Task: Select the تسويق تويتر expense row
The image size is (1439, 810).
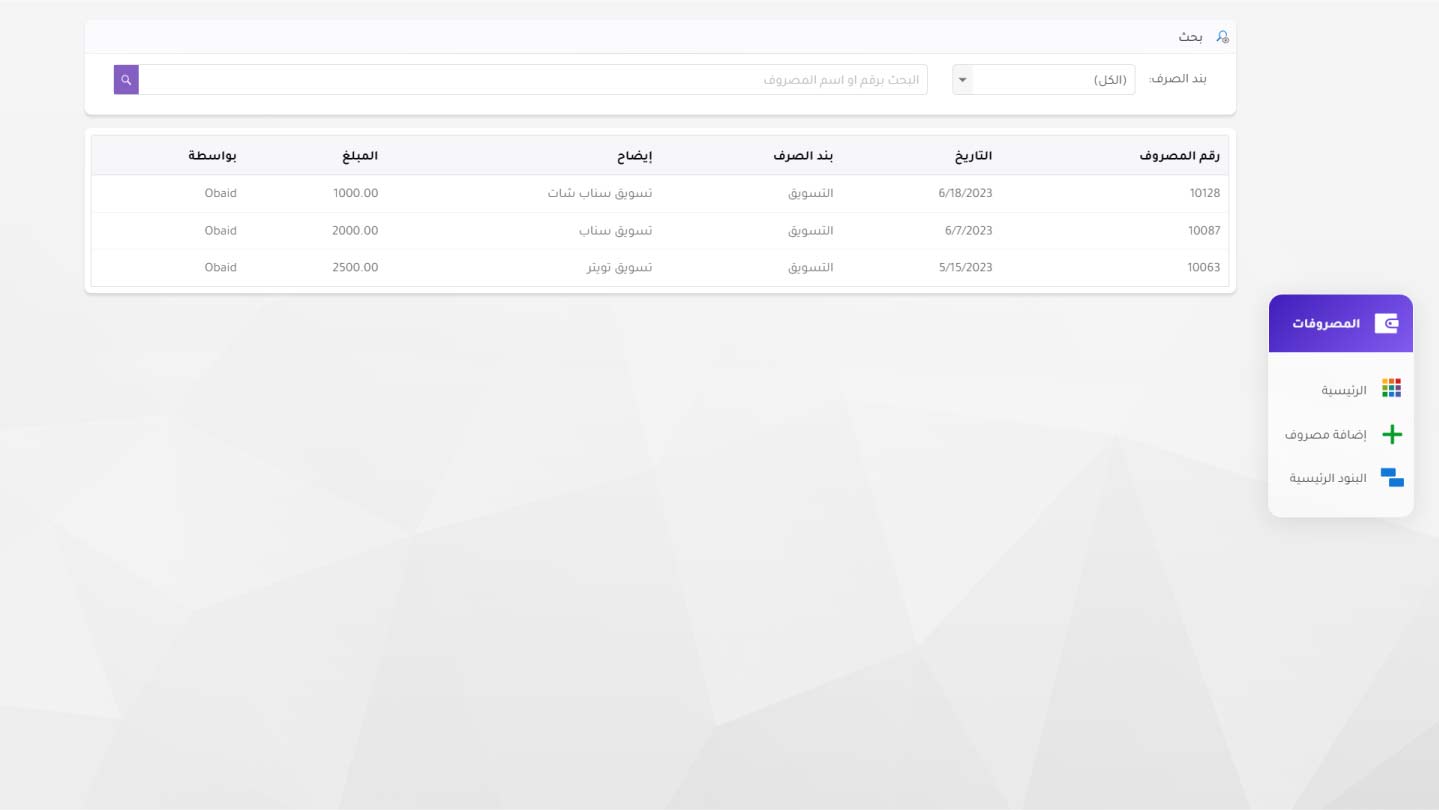Action: point(619,268)
